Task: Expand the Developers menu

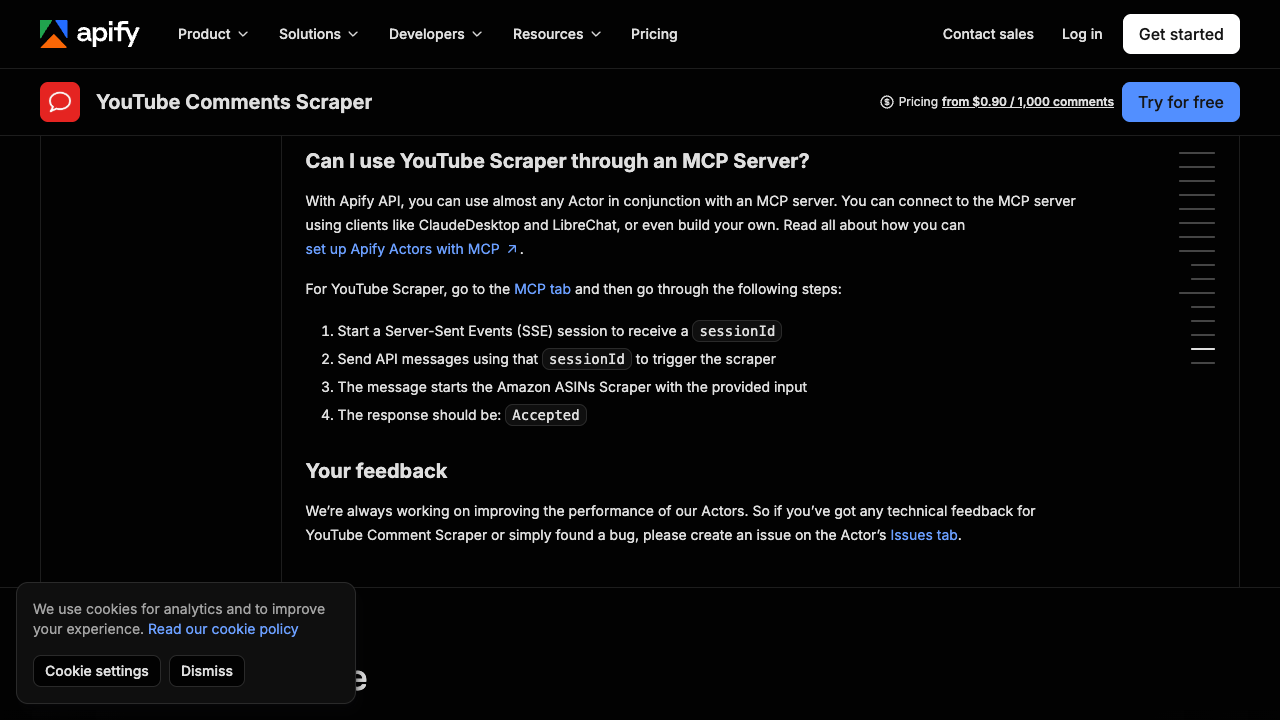Action: (436, 34)
